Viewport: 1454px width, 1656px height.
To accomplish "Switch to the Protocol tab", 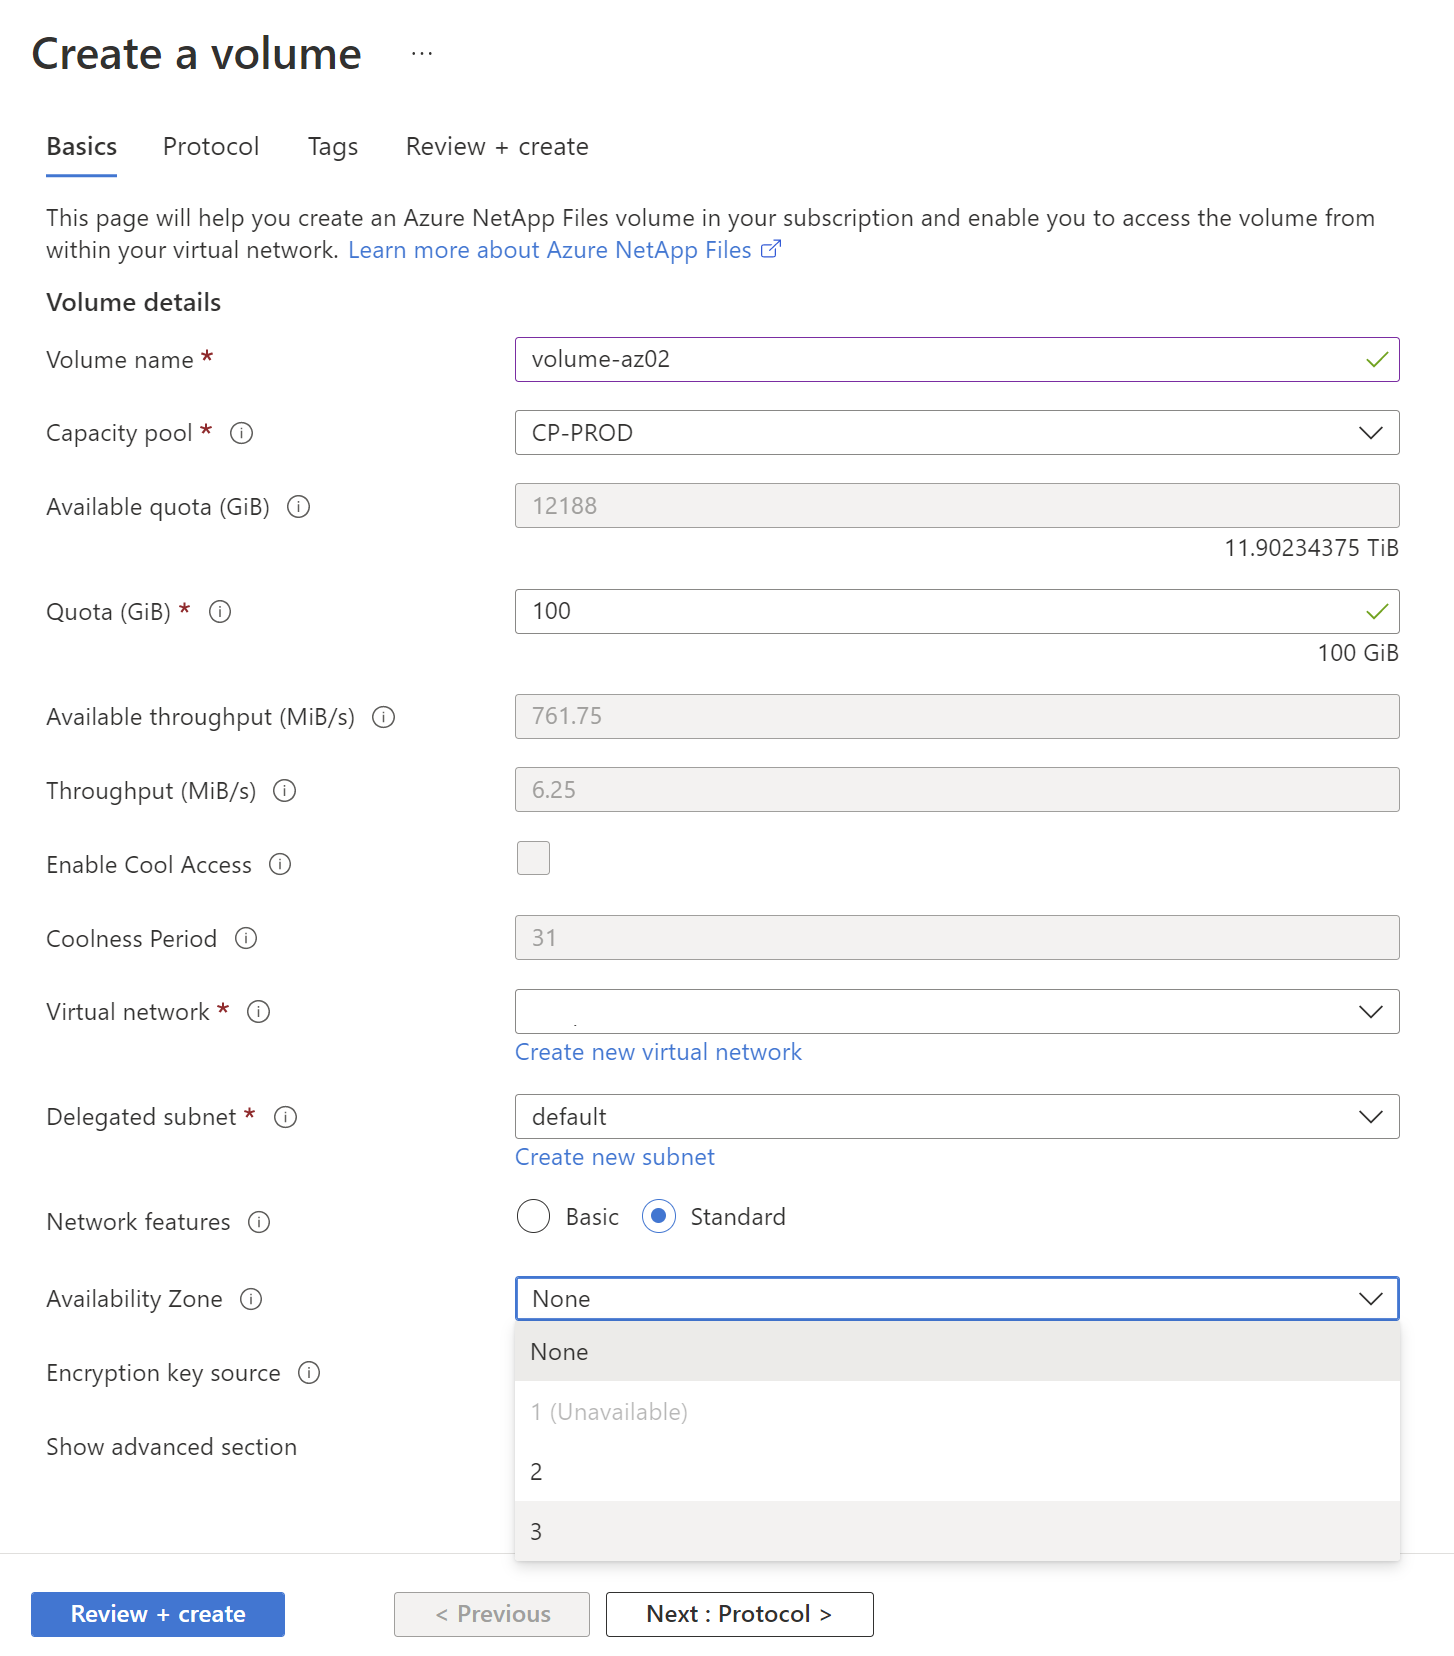I will (211, 147).
